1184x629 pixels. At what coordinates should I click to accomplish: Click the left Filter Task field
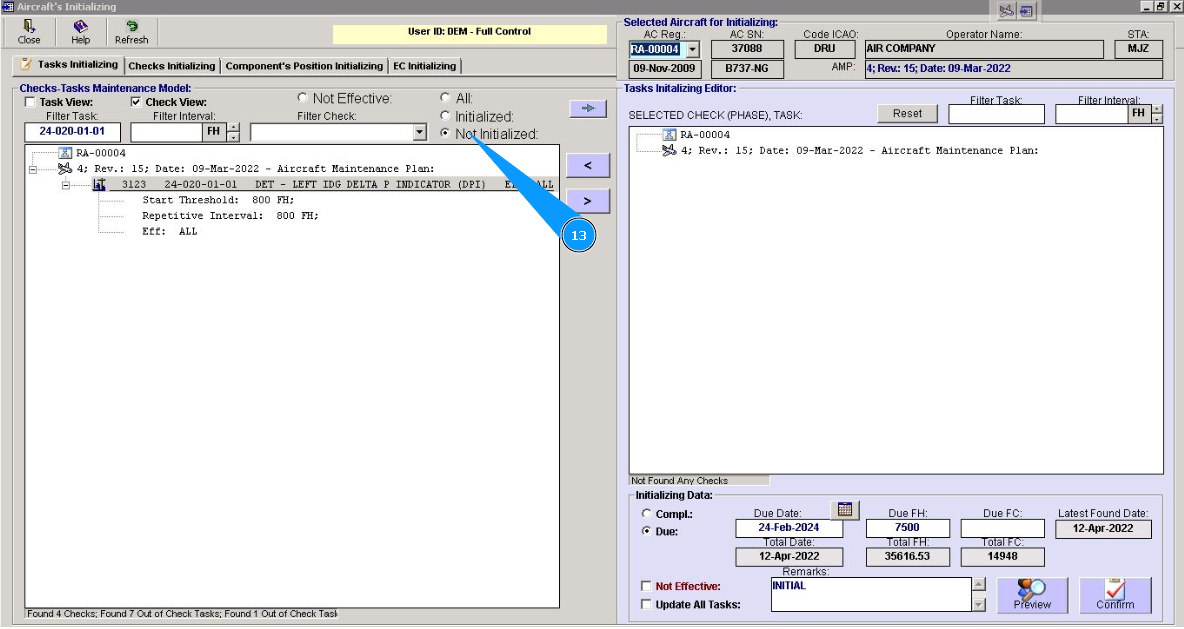tap(72, 132)
